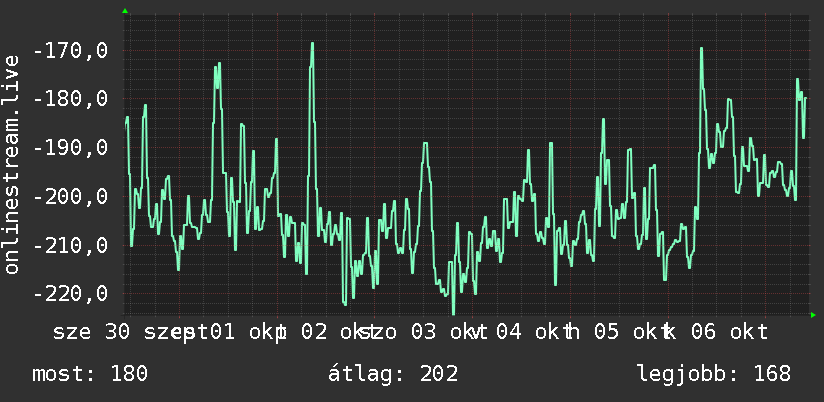Click the green arrow atop the Y axis

point(125,11)
